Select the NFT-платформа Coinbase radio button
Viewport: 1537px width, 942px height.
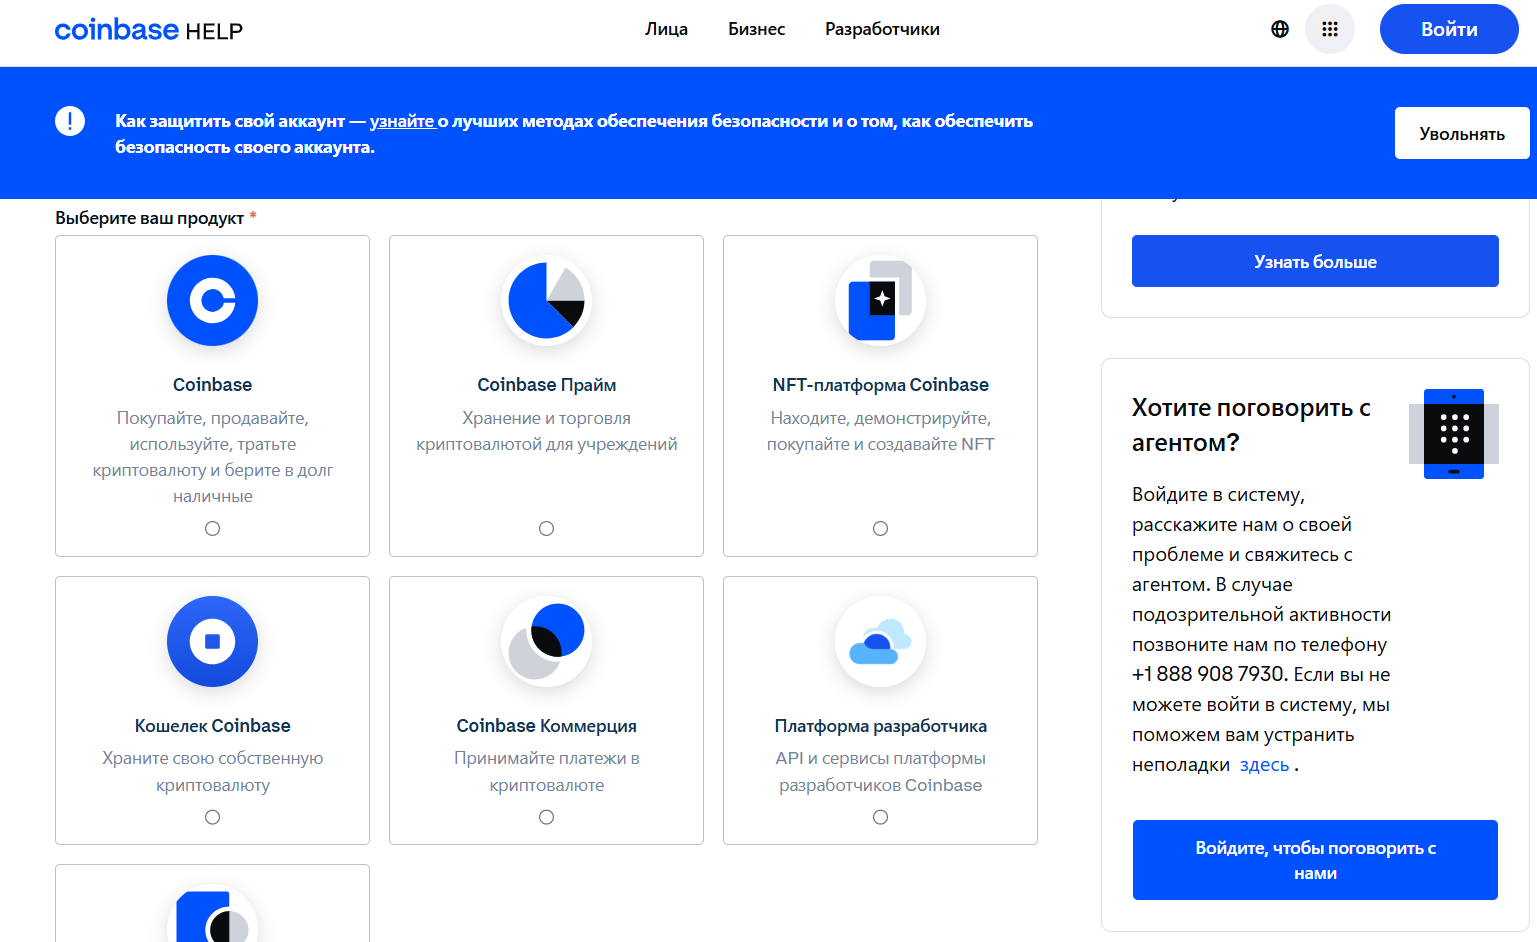880,528
